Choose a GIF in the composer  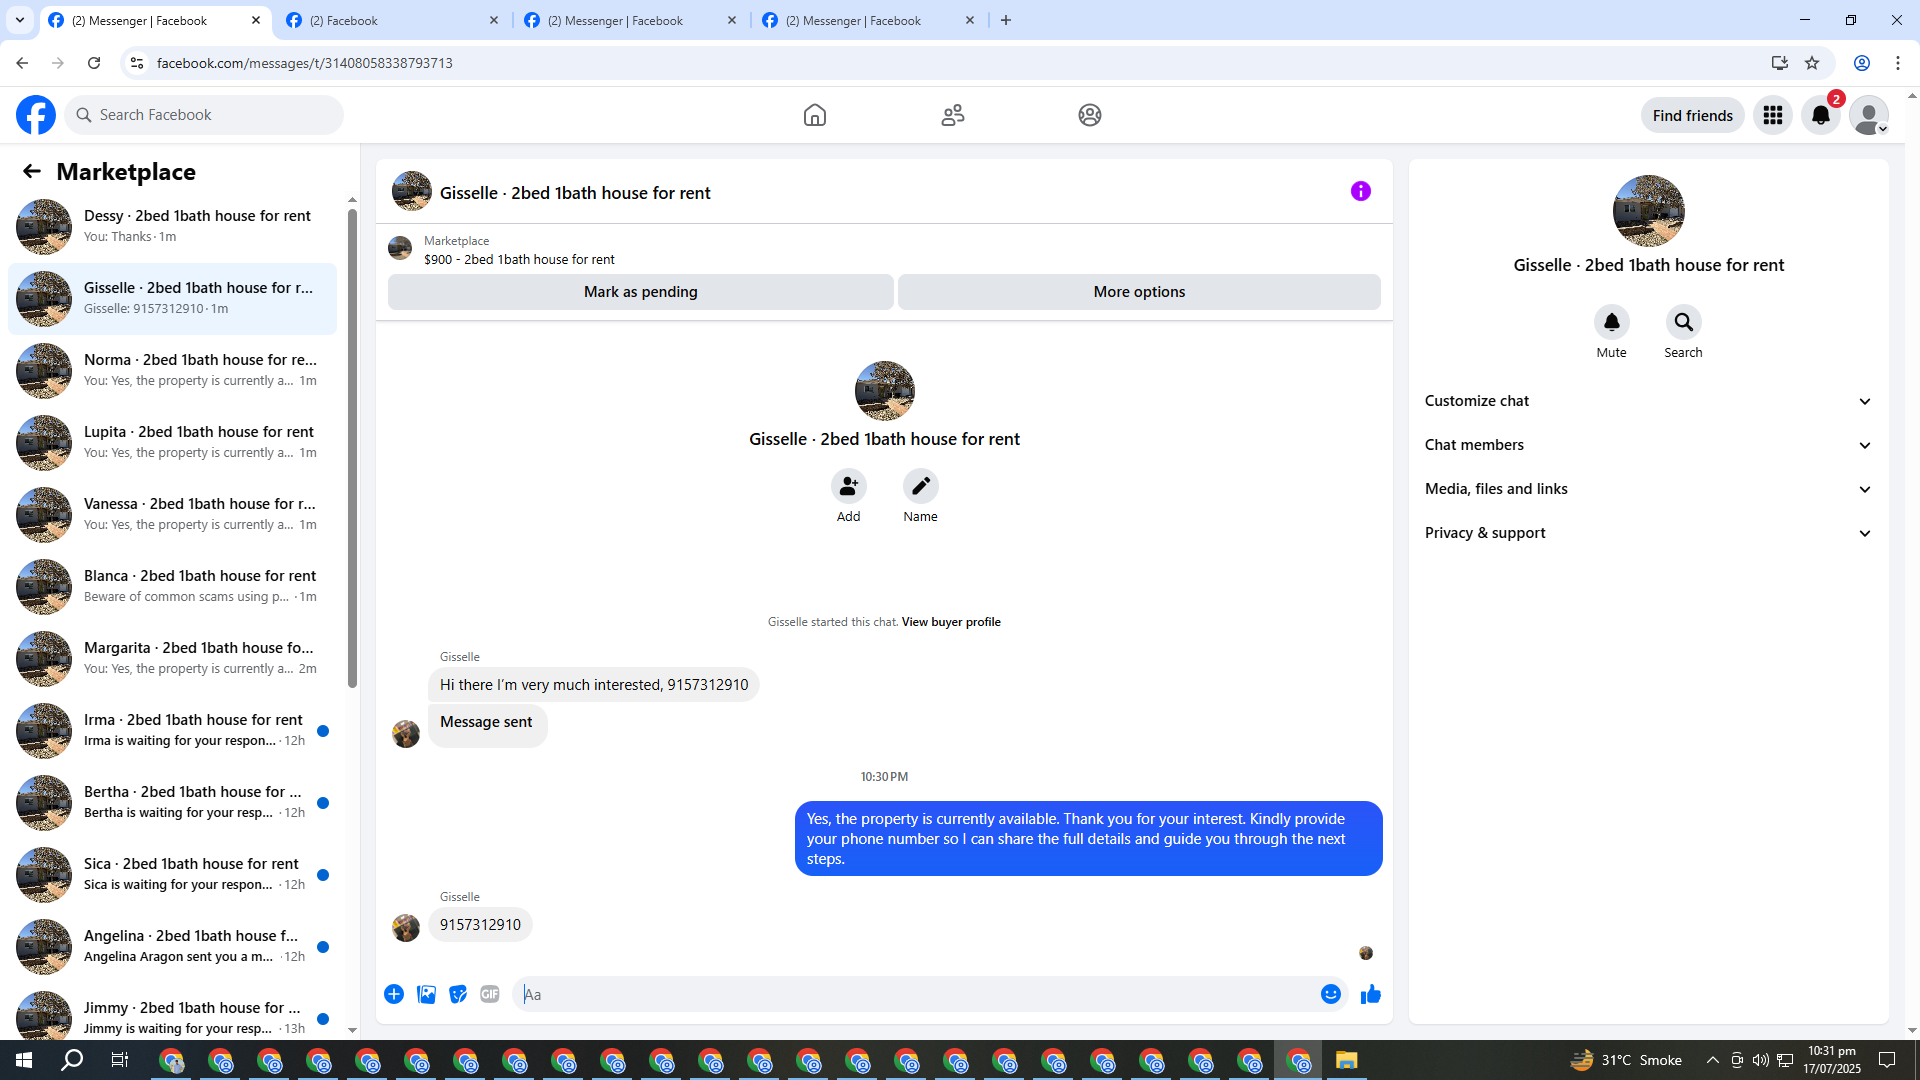point(490,994)
